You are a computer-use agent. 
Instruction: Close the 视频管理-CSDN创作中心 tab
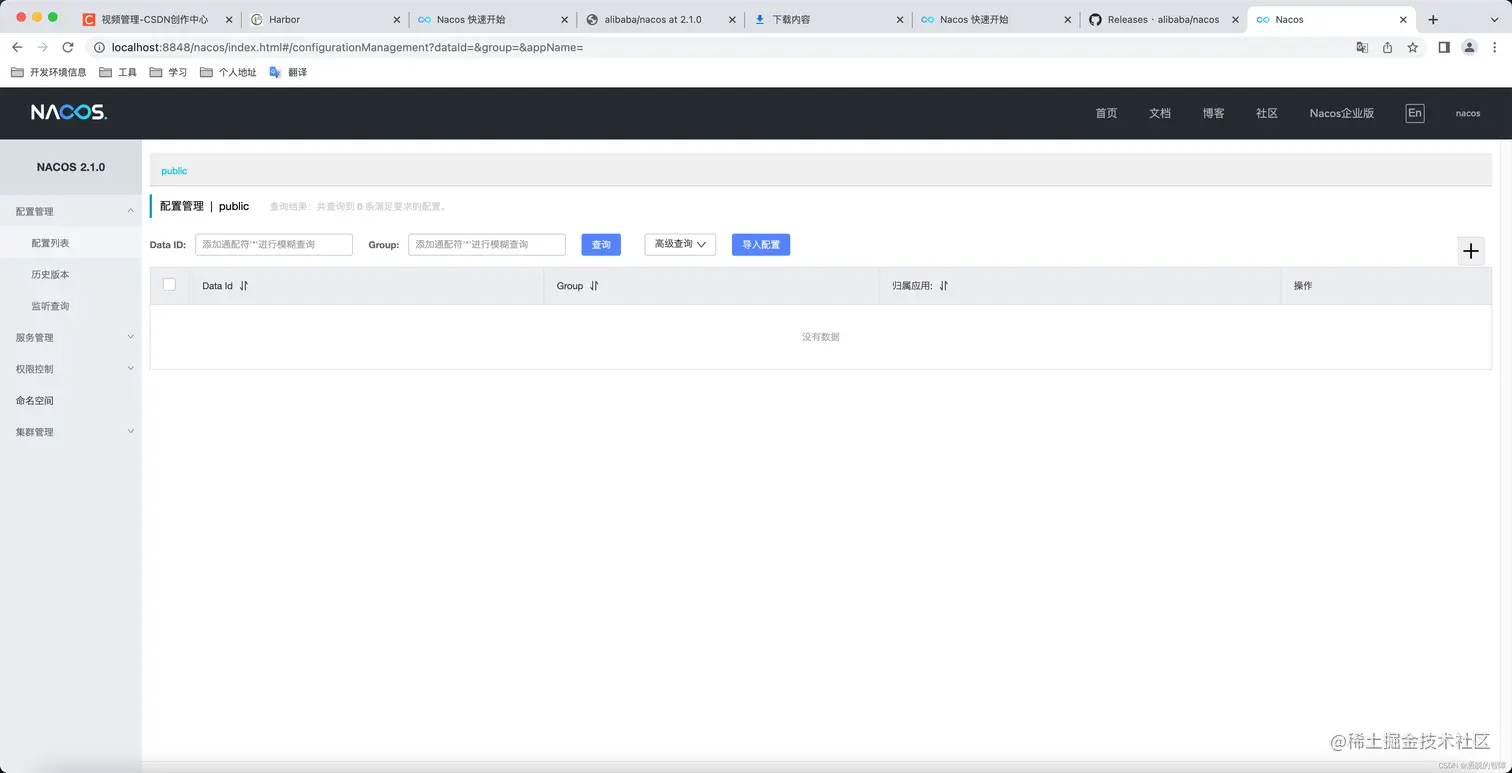[x=228, y=19]
